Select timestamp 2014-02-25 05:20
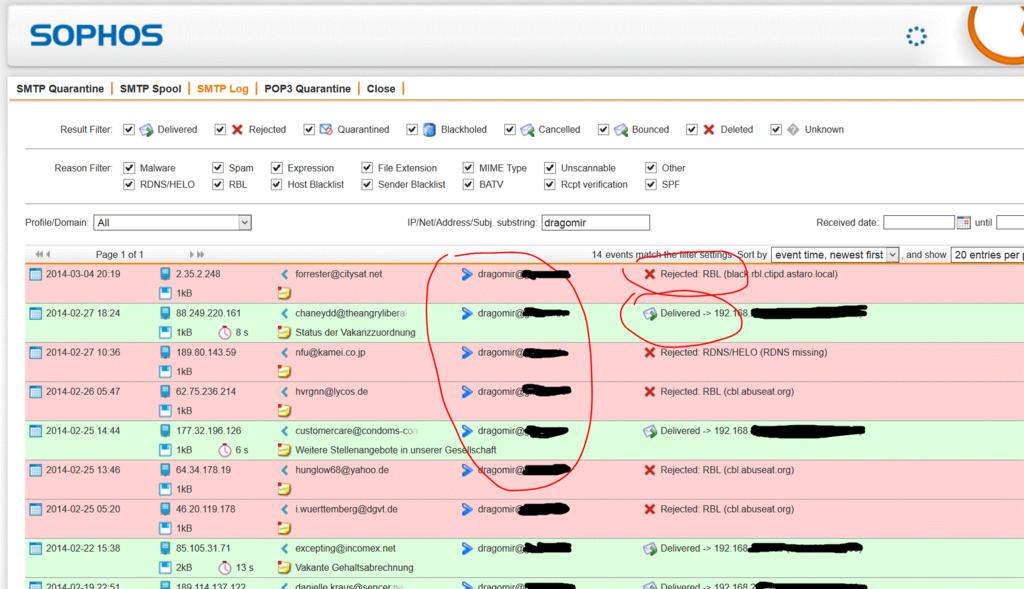1024x589 pixels. [83, 509]
